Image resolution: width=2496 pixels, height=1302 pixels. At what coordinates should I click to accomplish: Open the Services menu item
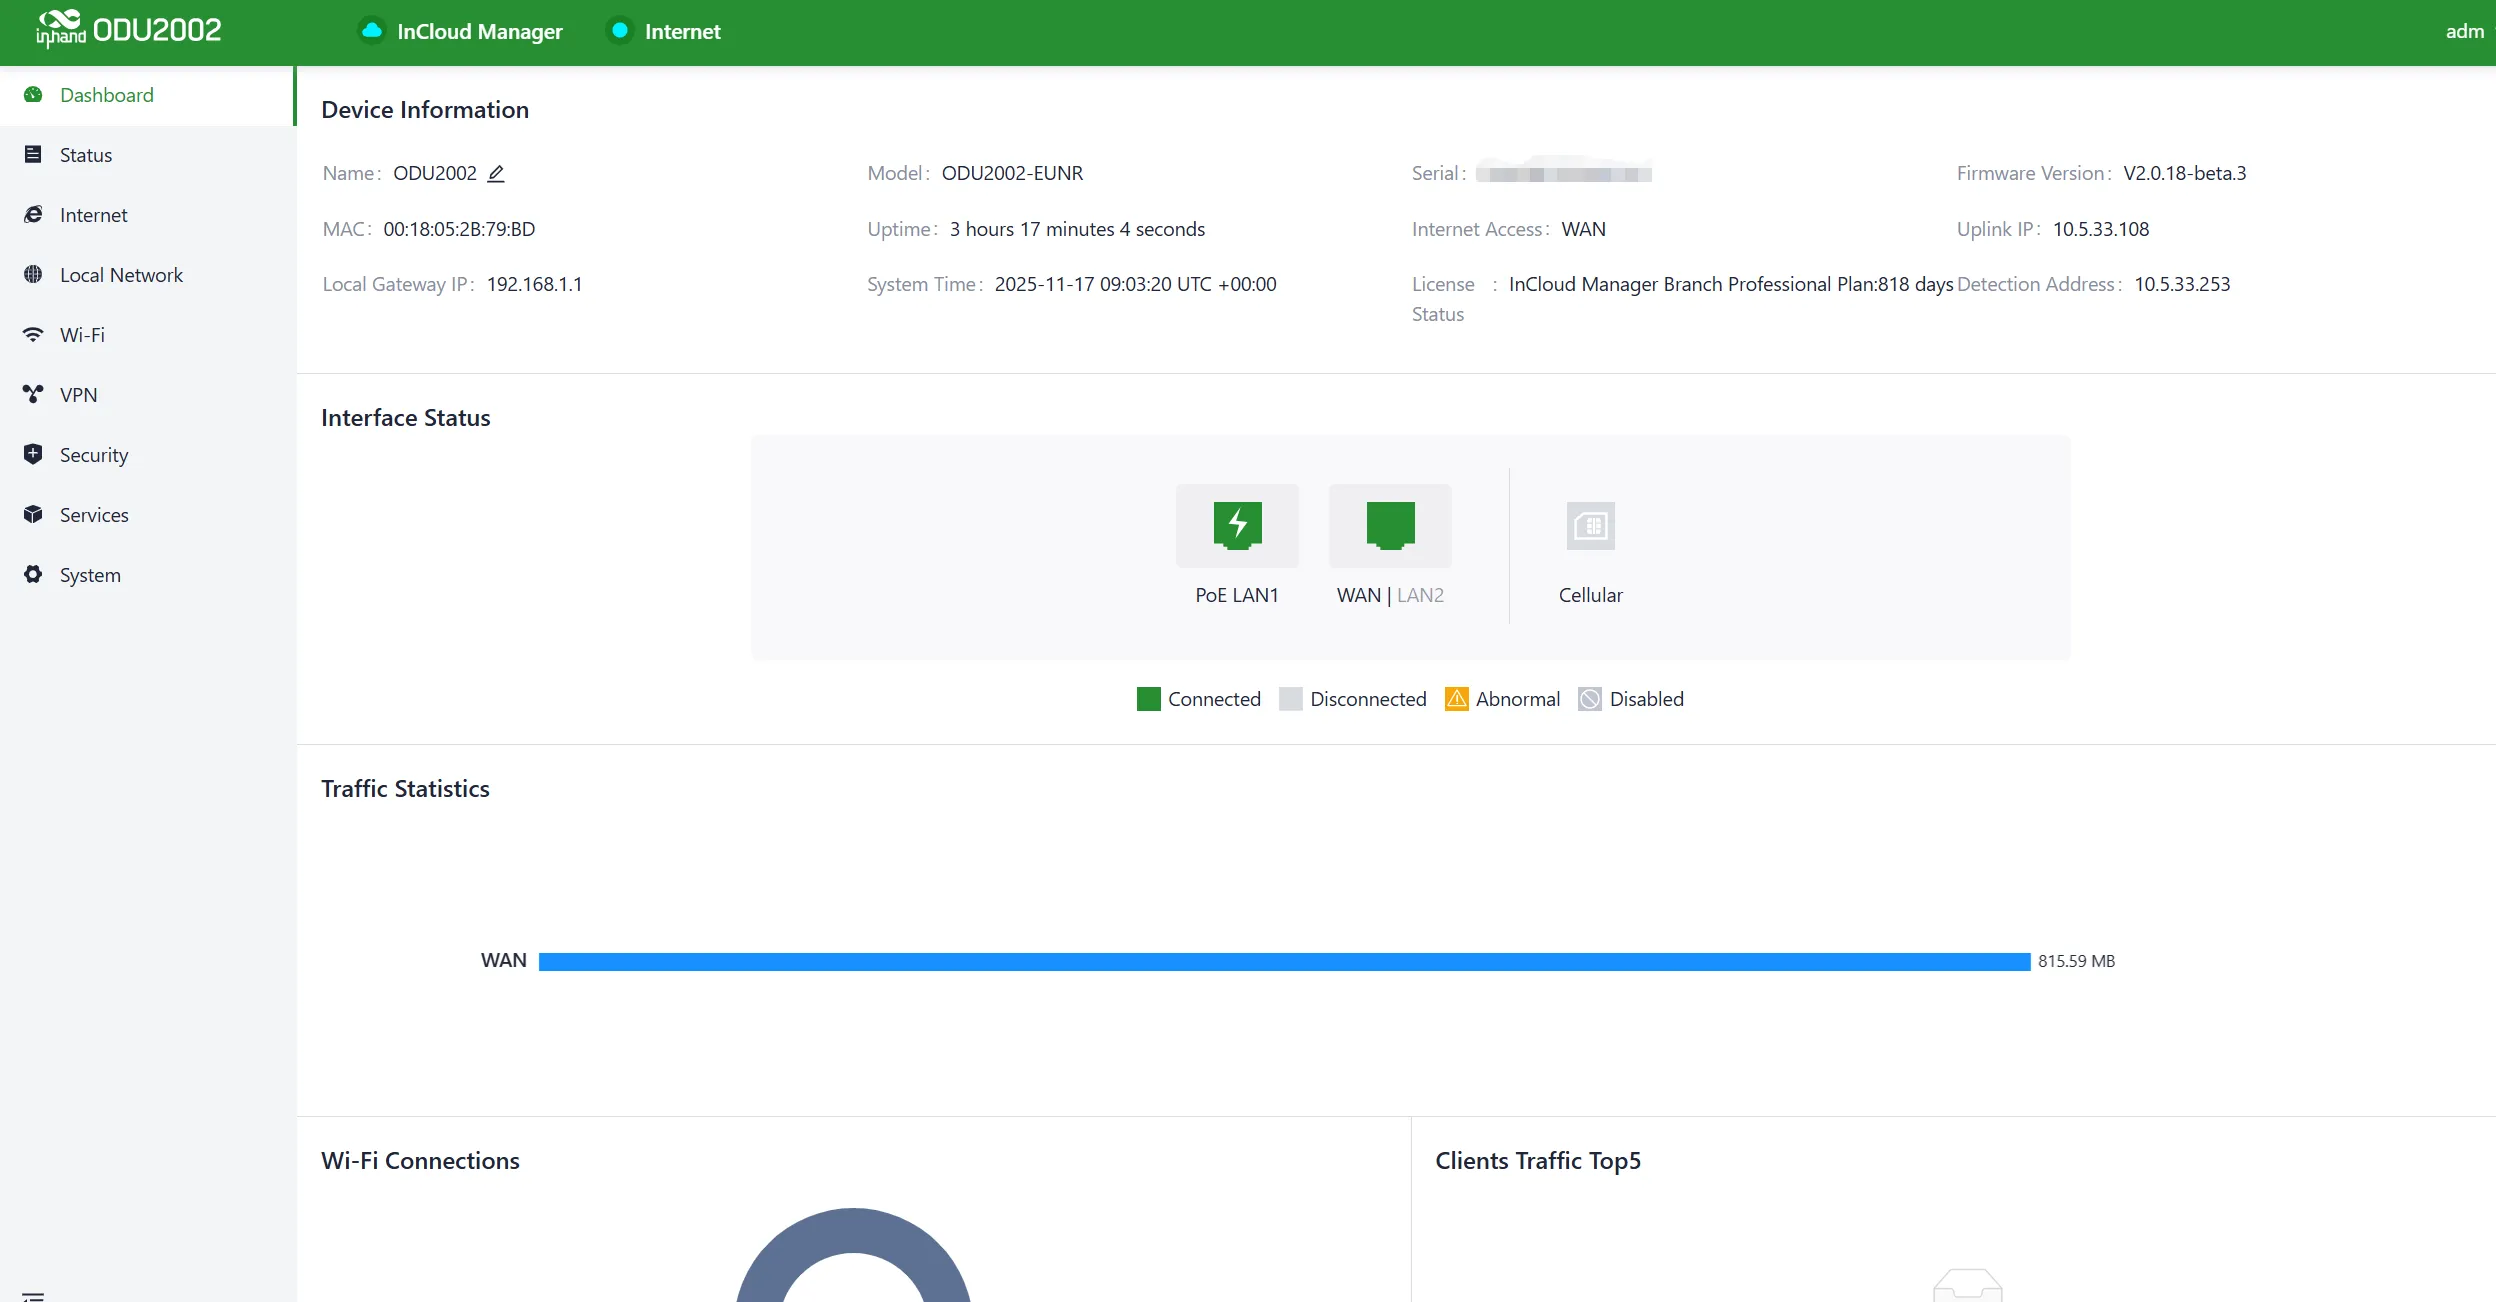147,515
